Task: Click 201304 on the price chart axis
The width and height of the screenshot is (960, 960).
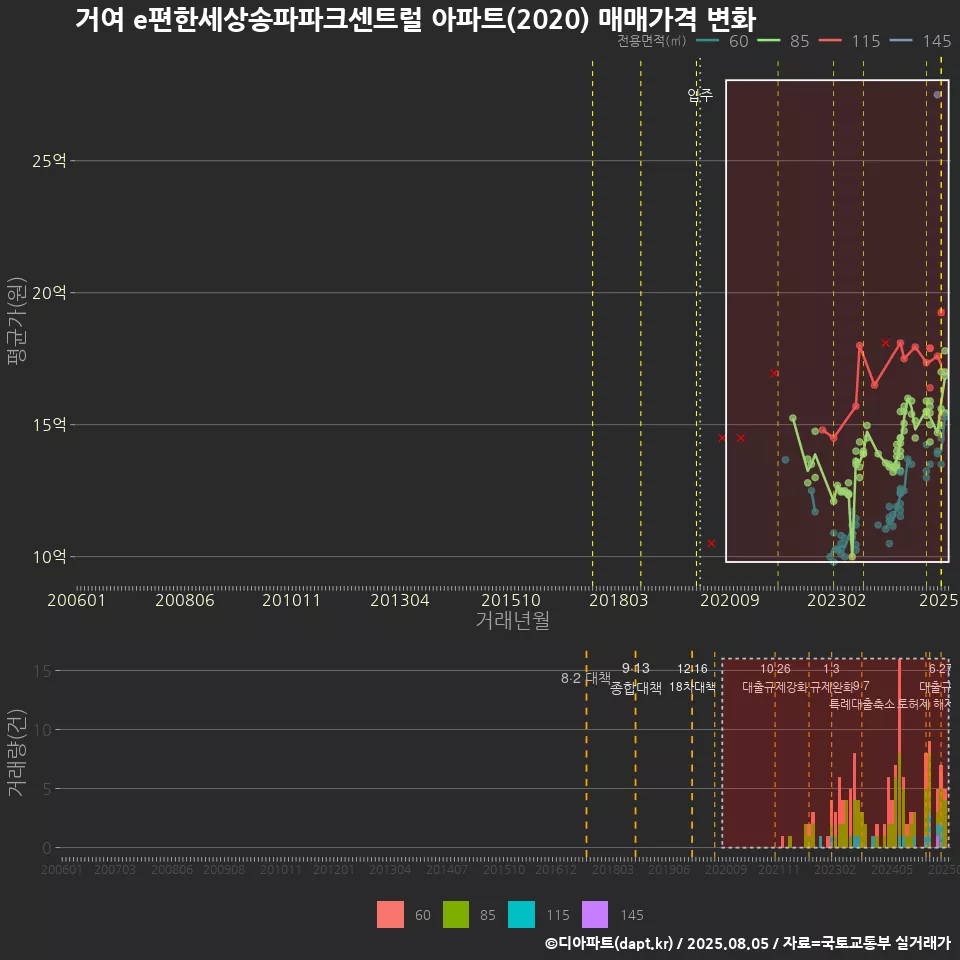Action: (x=399, y=600)
